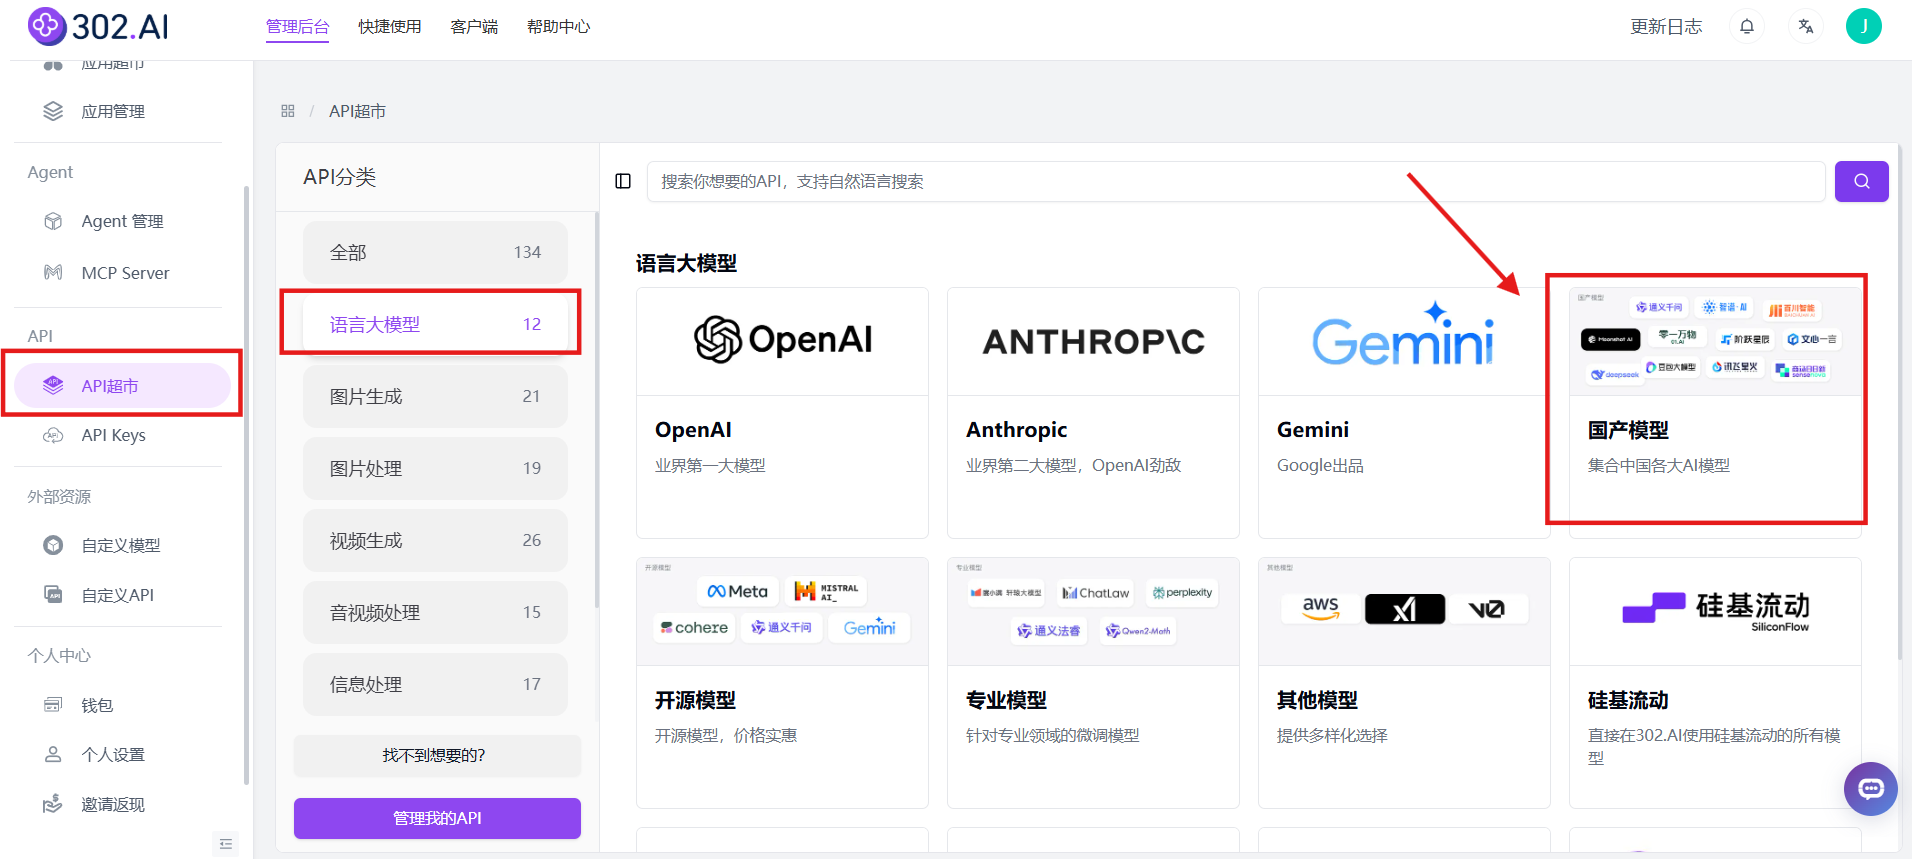Open the language translation switcher
This screenshot has width=1912, height=859.
point(1805,27)
